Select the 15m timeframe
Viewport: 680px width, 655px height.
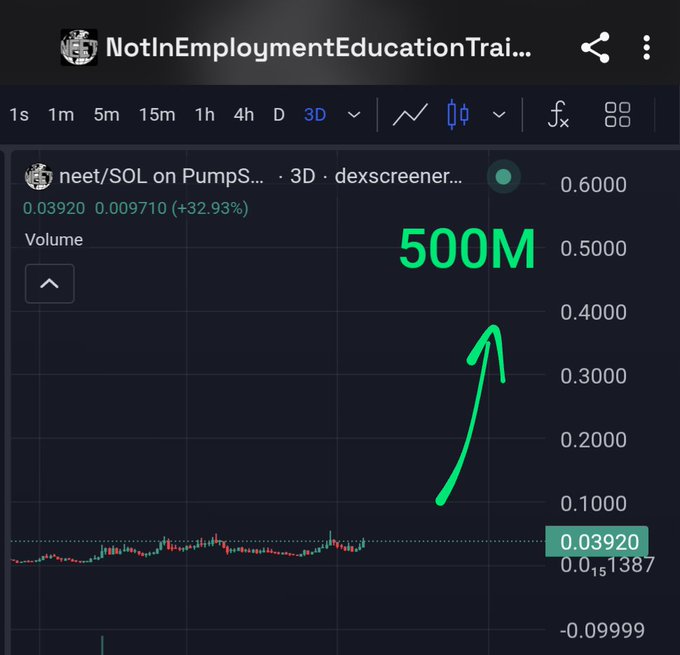point(157,115)
